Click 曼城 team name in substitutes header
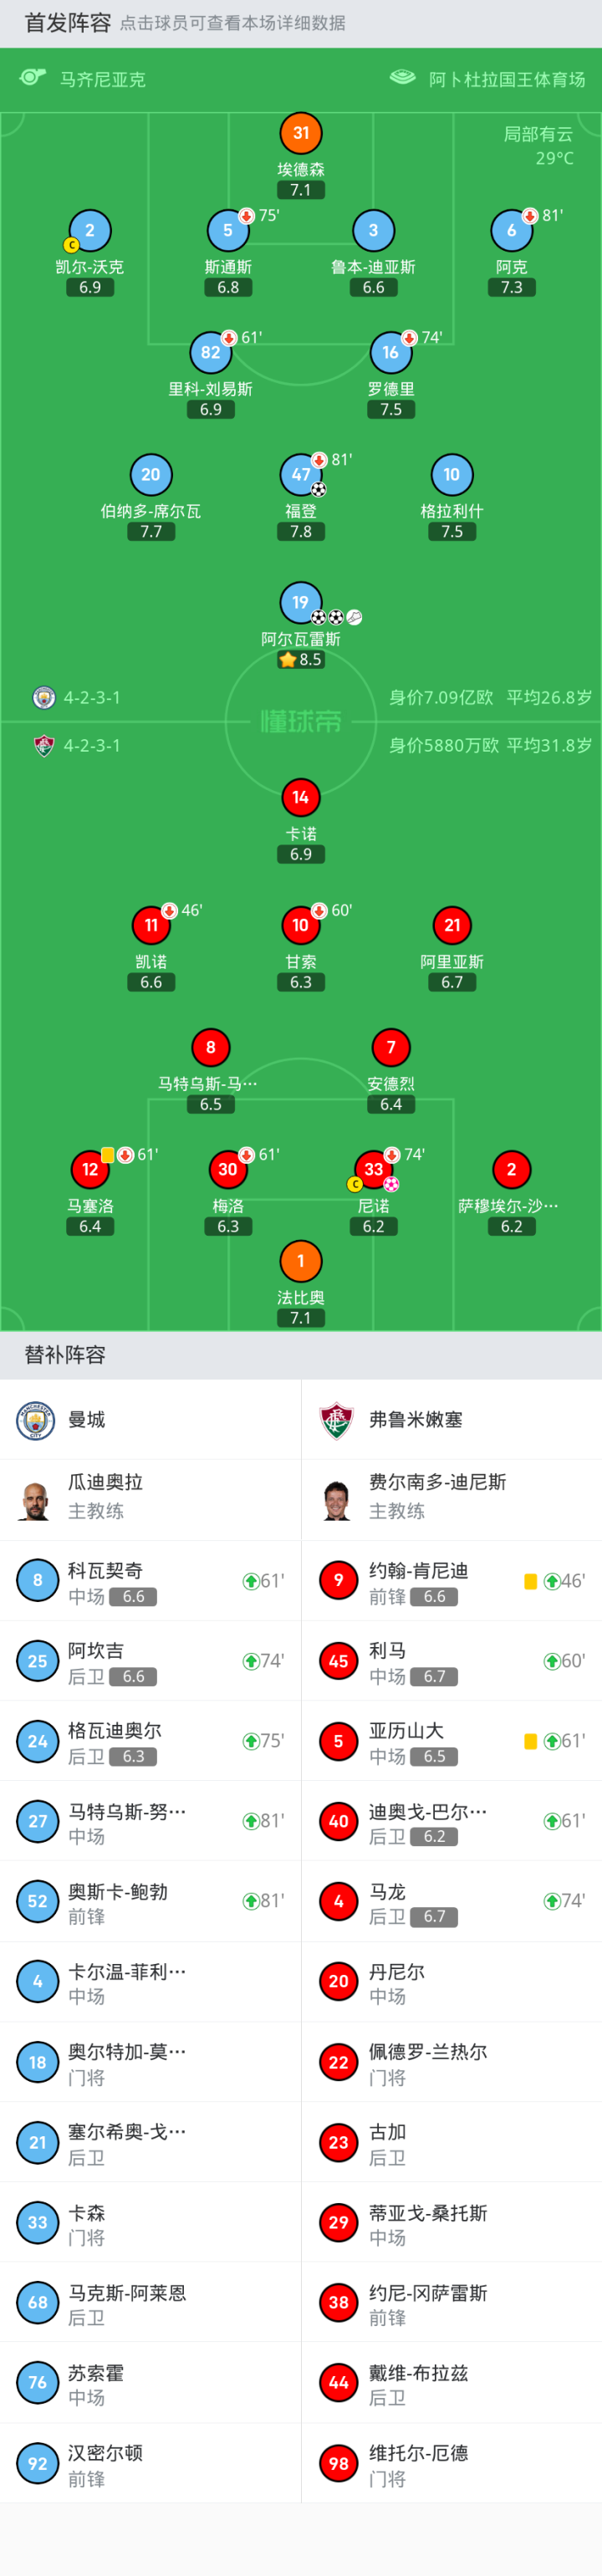The image size is (602, 2576). (x=87, y=1420)
